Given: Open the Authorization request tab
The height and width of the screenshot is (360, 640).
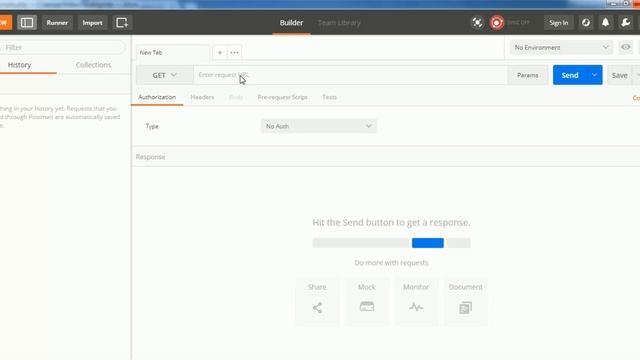Looking at the screenshot, I should 157,97.
